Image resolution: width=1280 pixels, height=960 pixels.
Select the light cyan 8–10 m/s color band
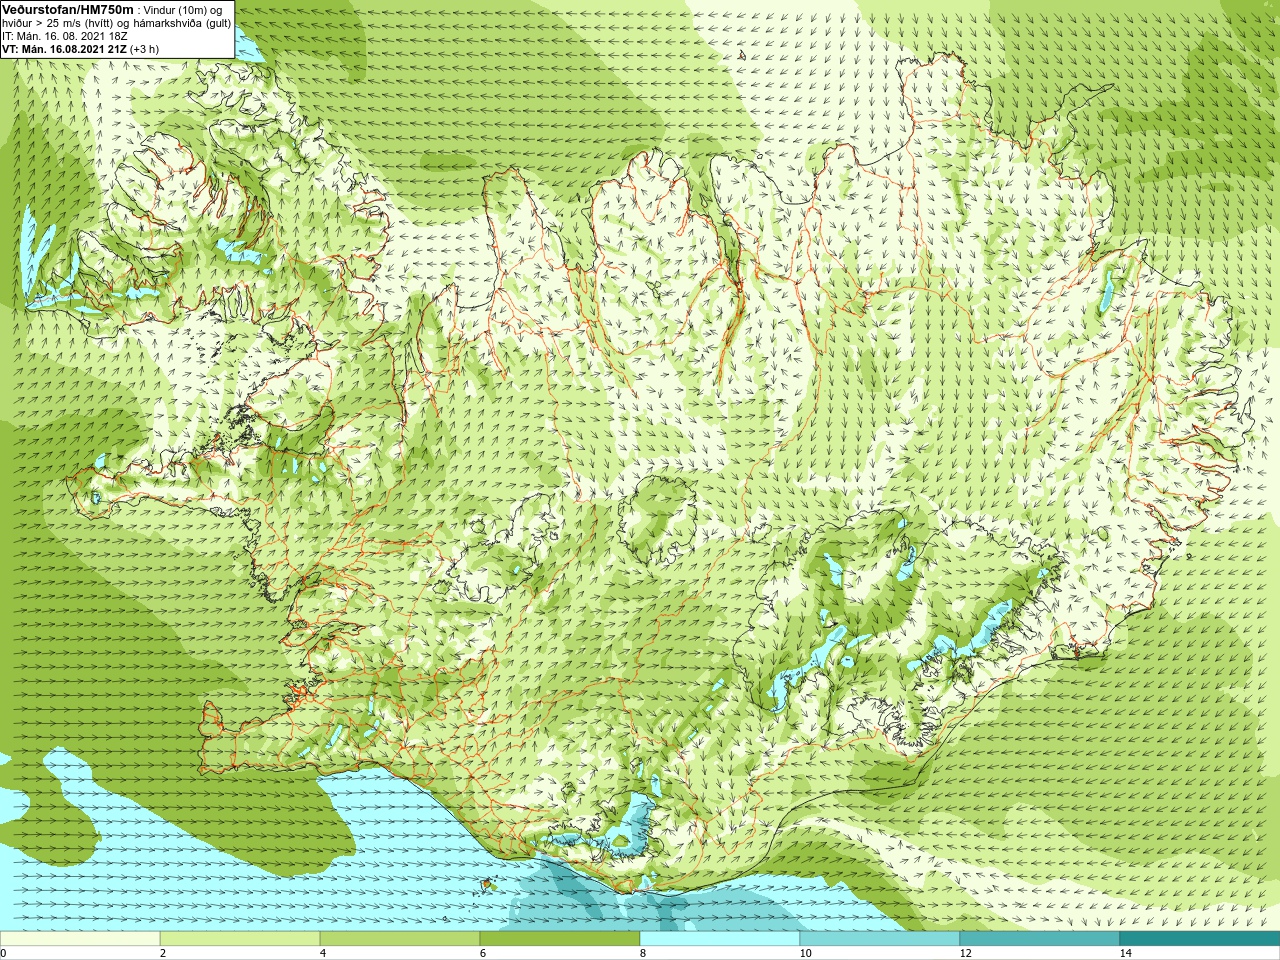pos(720,939)
